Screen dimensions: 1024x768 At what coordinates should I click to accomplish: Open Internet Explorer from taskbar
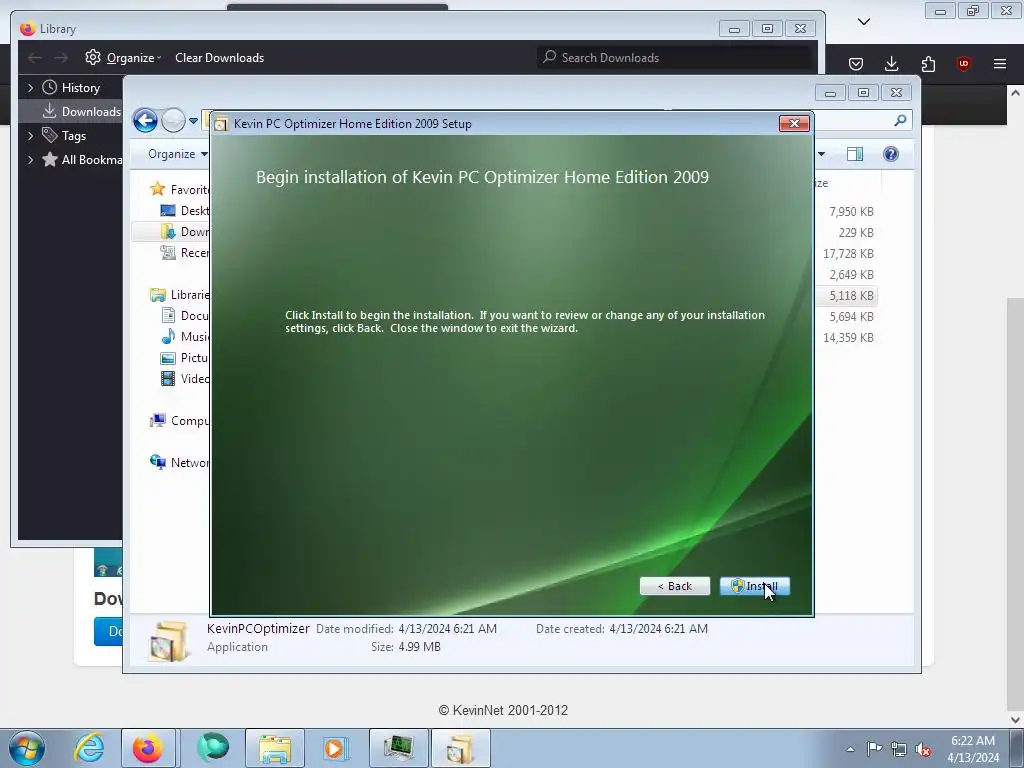pos(89,748)
